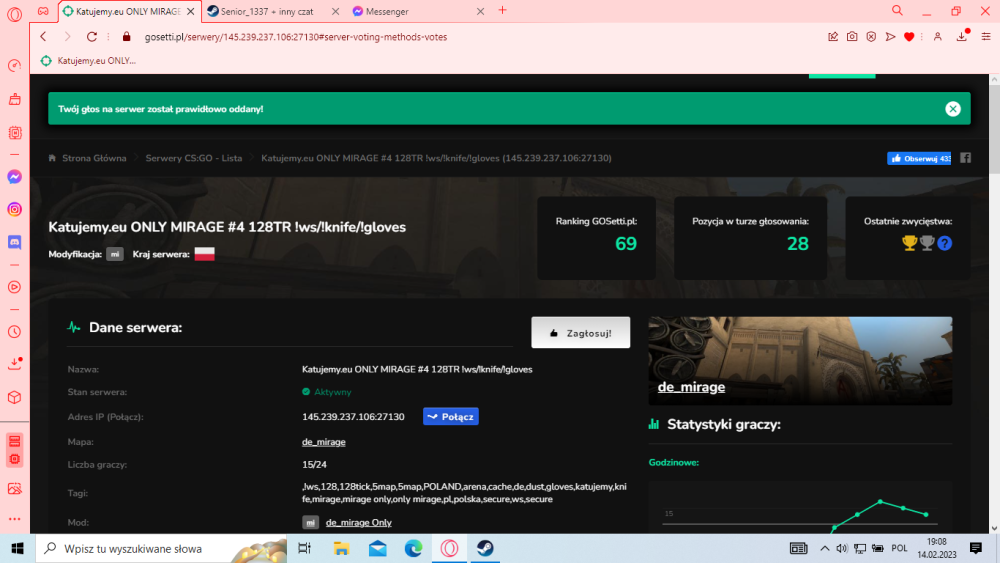The image size is (1000, 563).
Task: Reload the current page
Action: 92,36
